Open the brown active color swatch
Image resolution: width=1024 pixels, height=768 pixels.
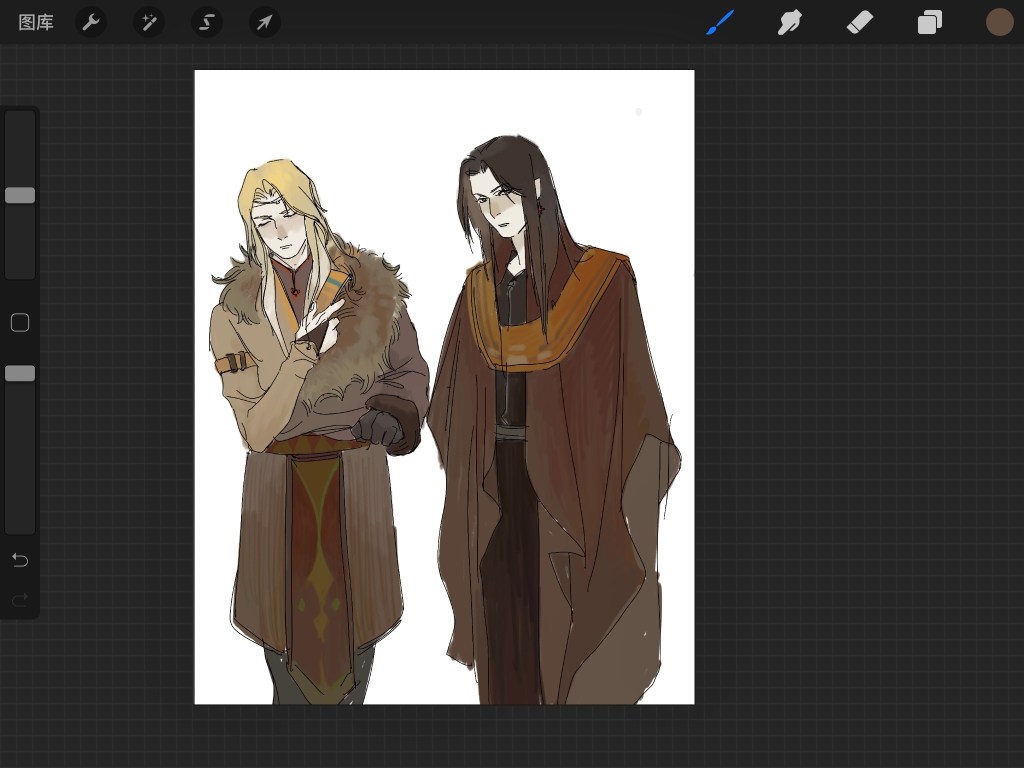[1000, 22]
